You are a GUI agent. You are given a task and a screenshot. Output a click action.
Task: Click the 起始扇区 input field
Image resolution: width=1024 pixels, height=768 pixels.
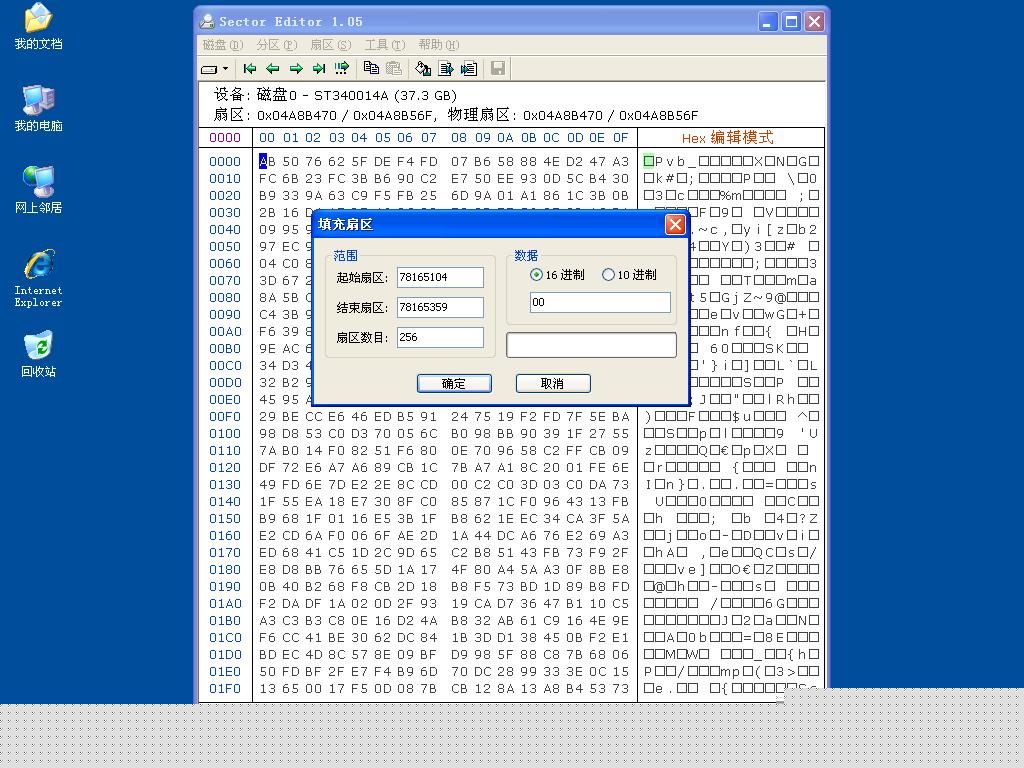[440, 277]
